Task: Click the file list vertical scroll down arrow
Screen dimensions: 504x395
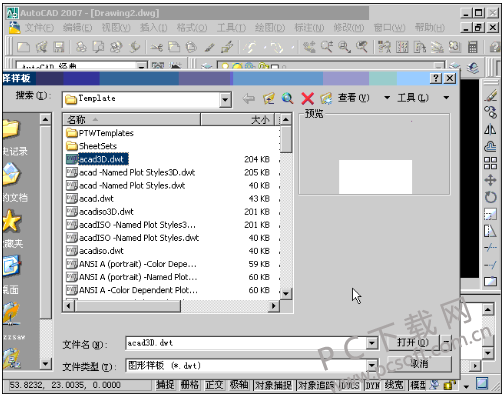Action: coord(286,294)
